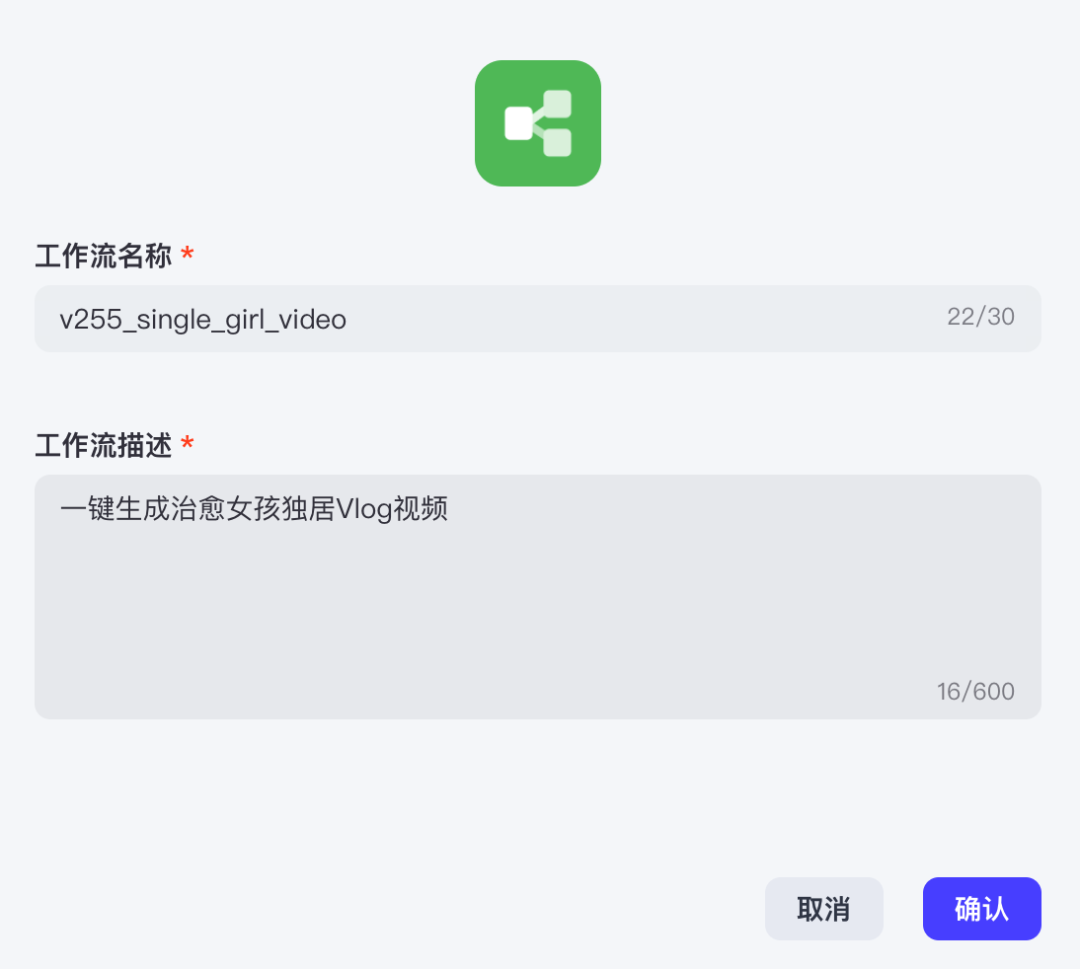The width and height of the screenshot is (1080, 969).
Task: Click the green workflow icon
Action: tap(537, 123)
